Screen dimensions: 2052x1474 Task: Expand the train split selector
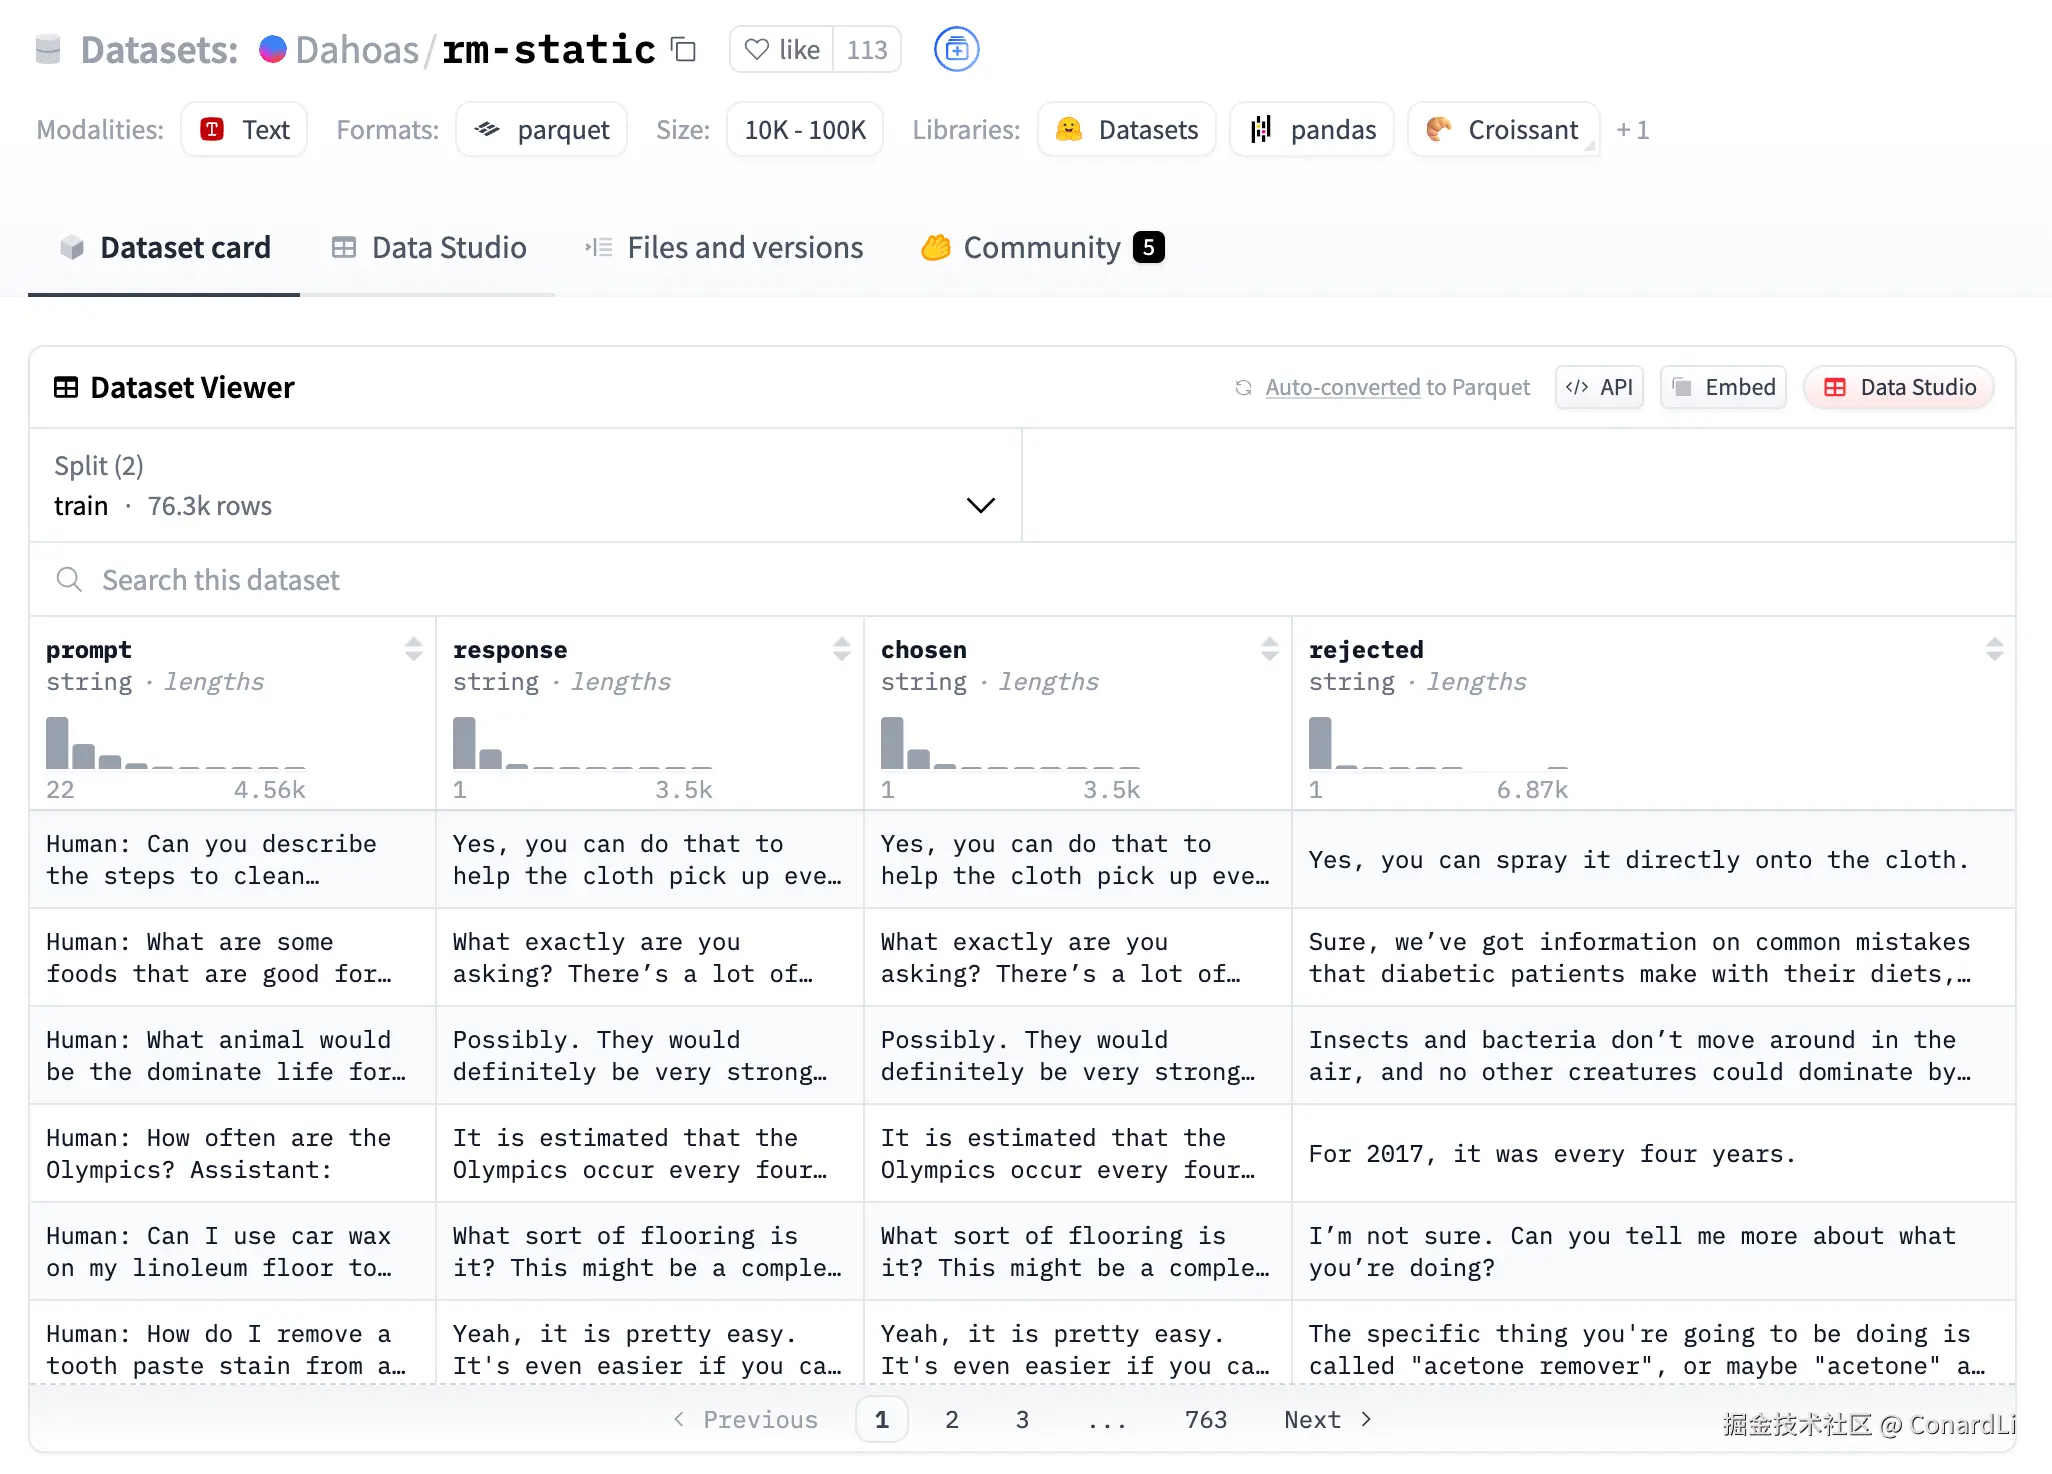(x=979, y=505)
